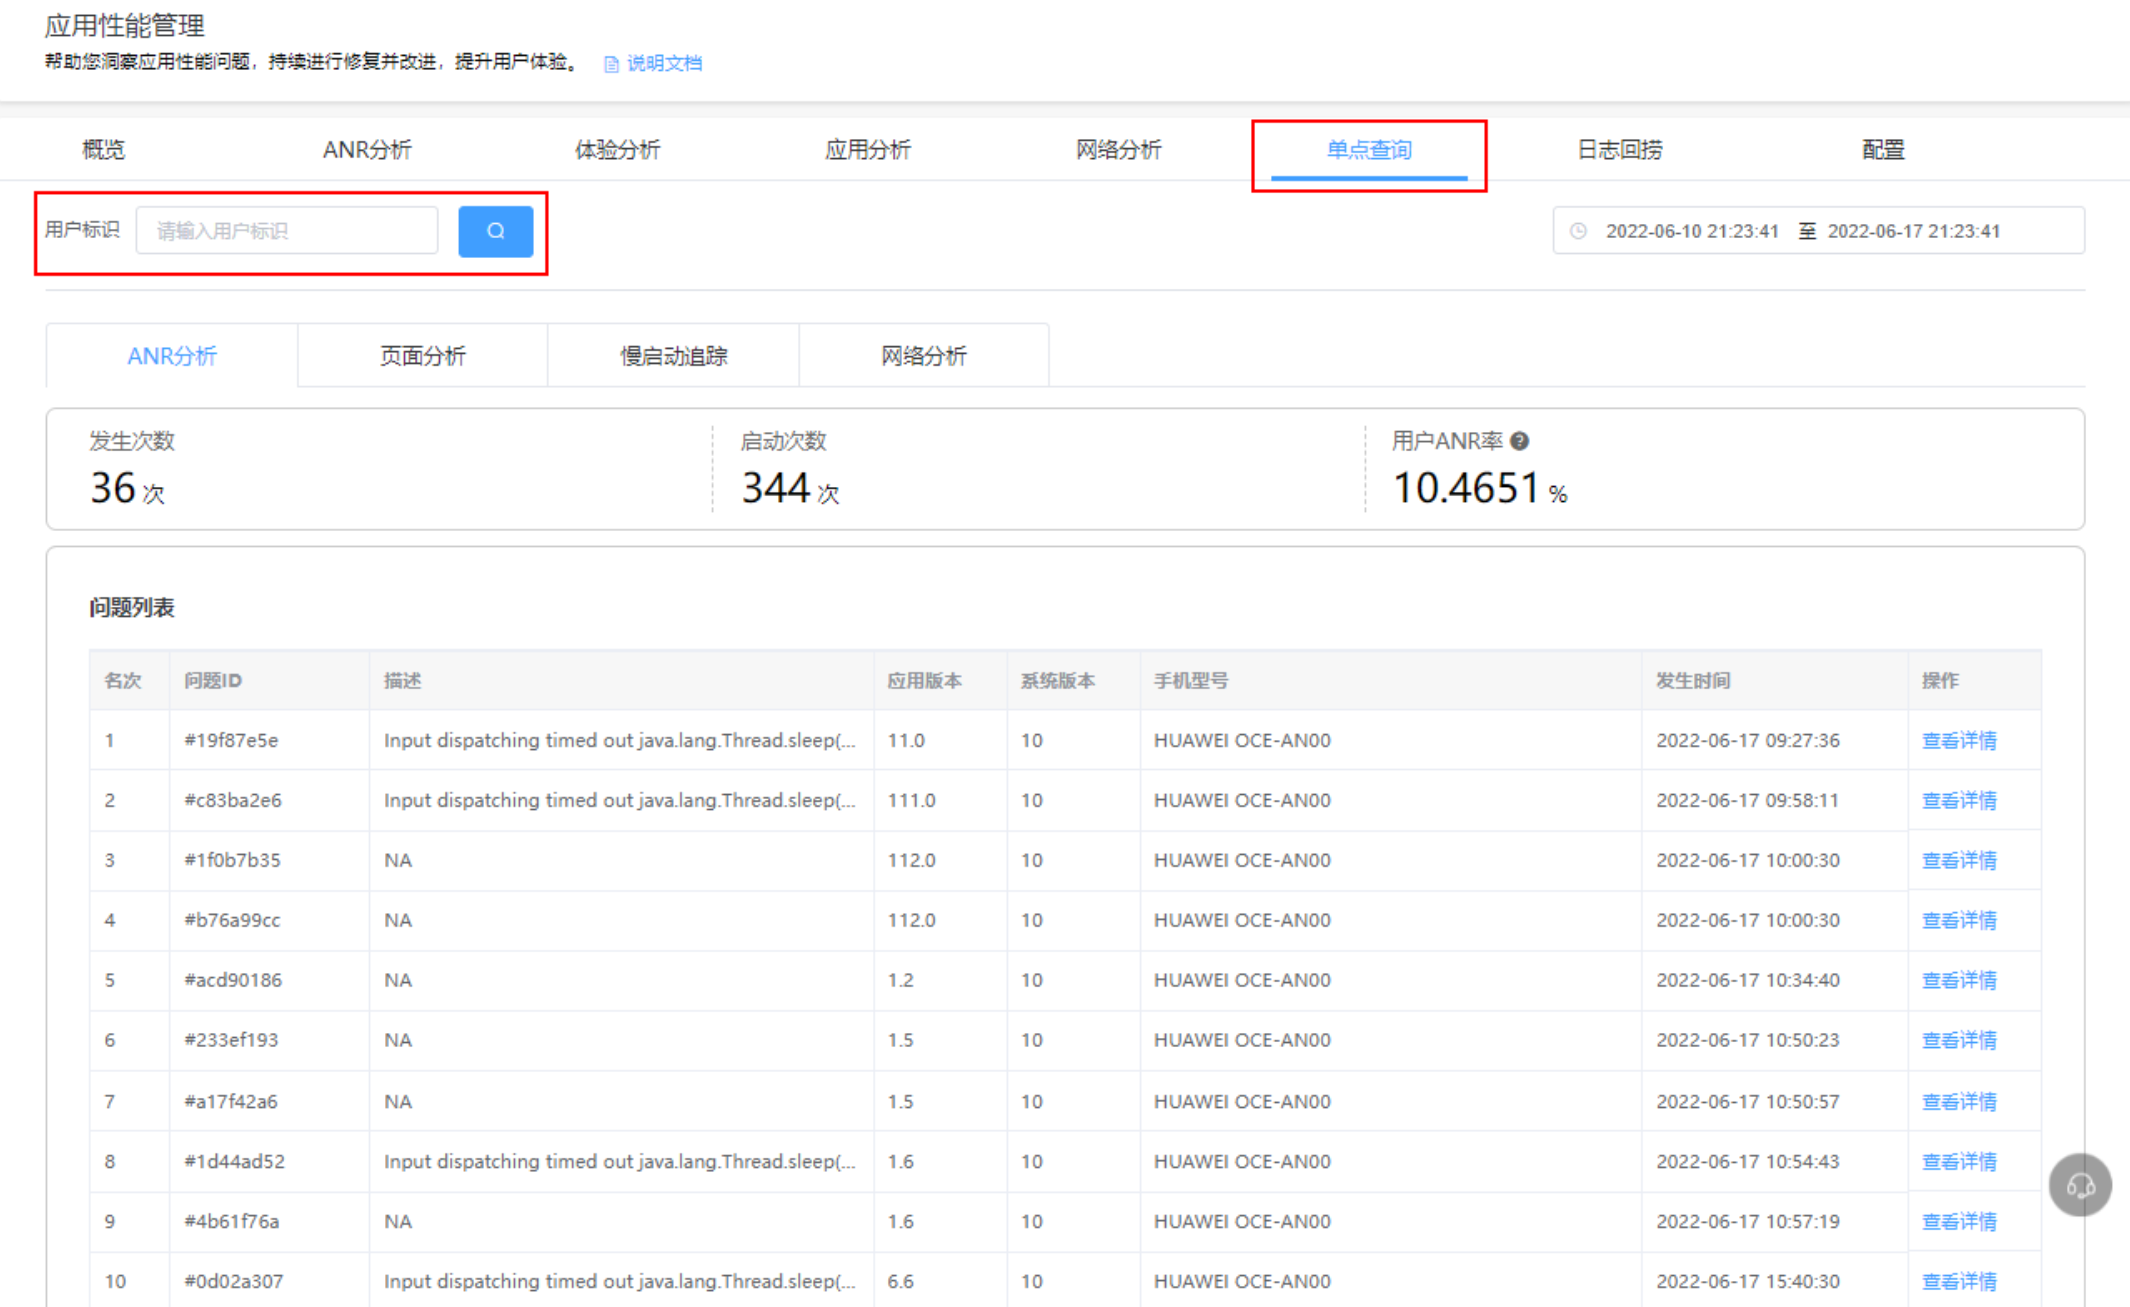Click the blue search magnifier button
This screenshot has width=2130, height=1307.
tap(495, 231)
